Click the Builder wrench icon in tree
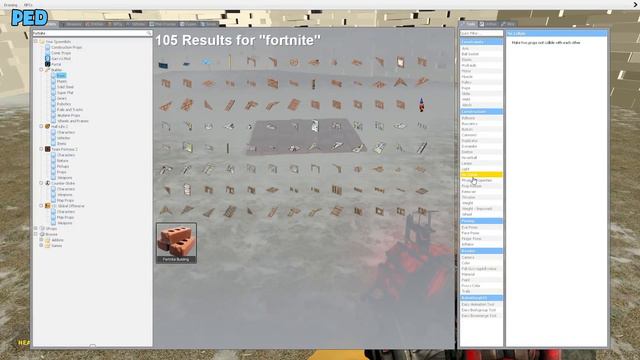 [47, 70]
